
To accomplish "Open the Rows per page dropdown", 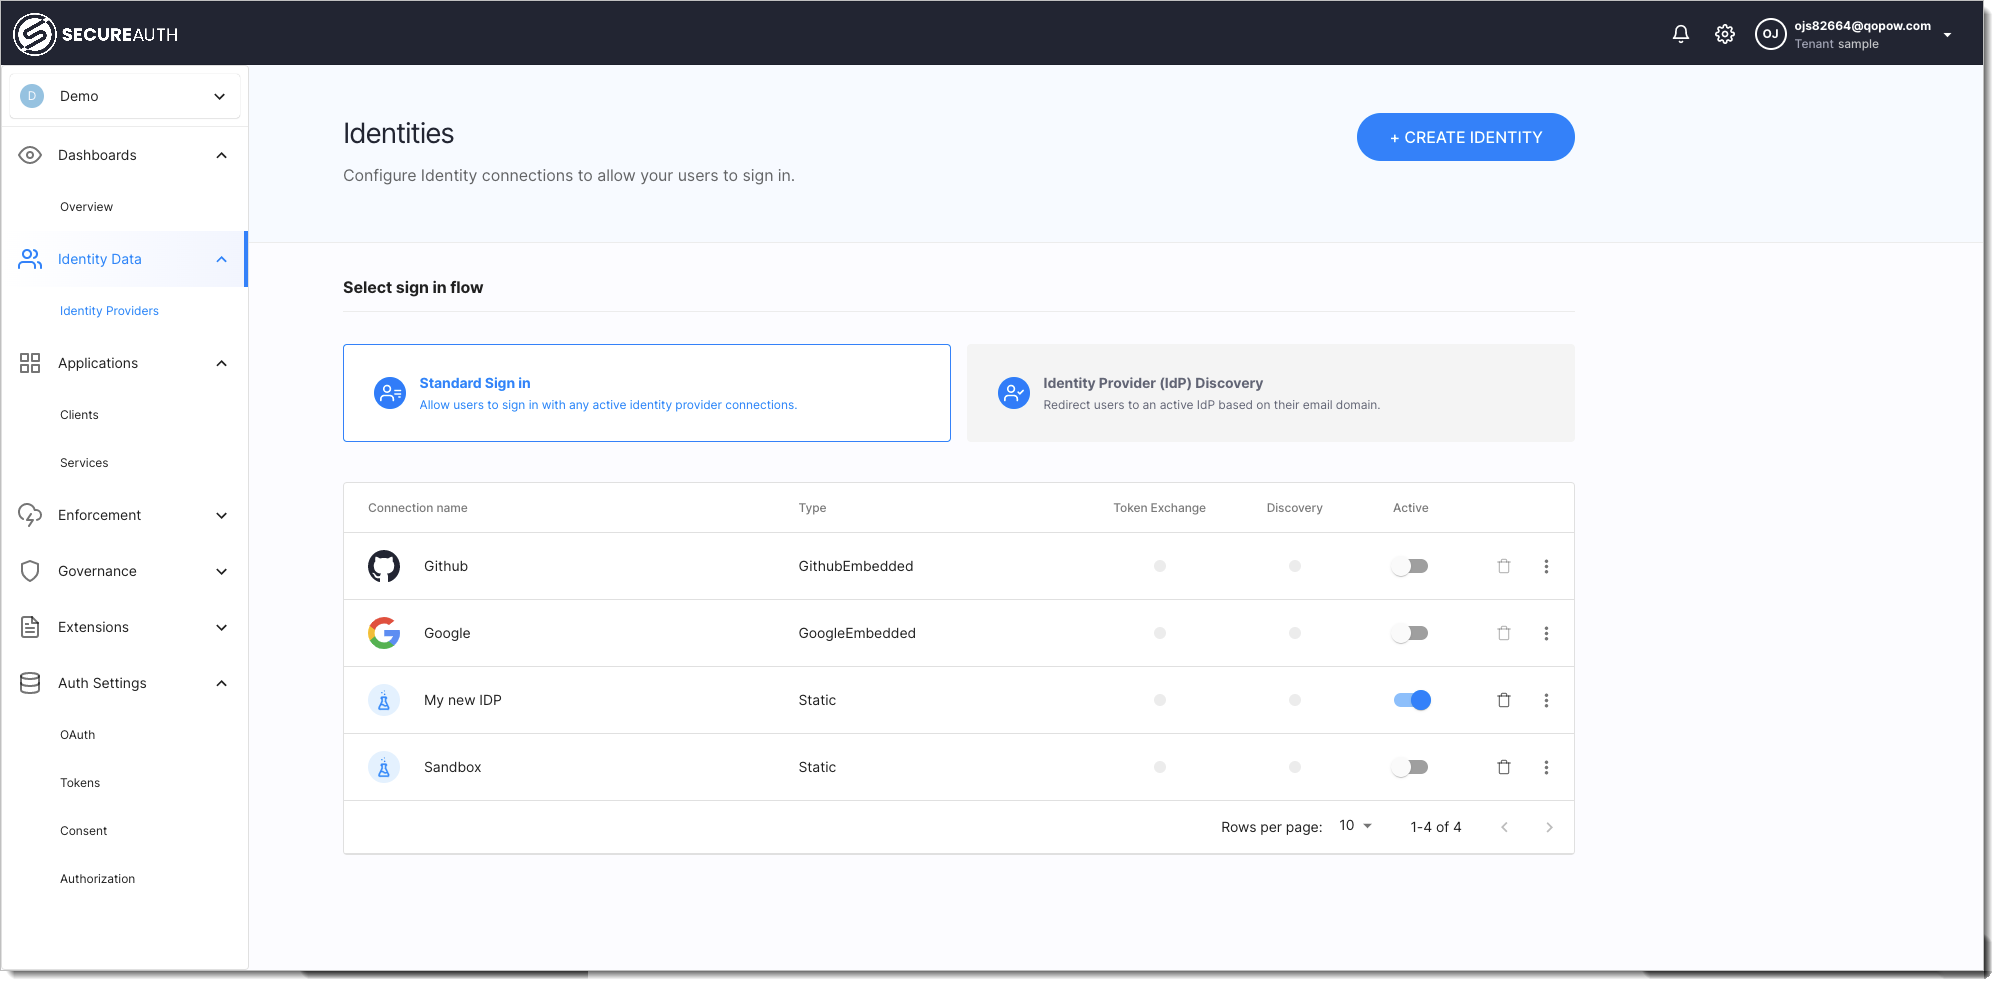I will click(x=1356, y=826).
